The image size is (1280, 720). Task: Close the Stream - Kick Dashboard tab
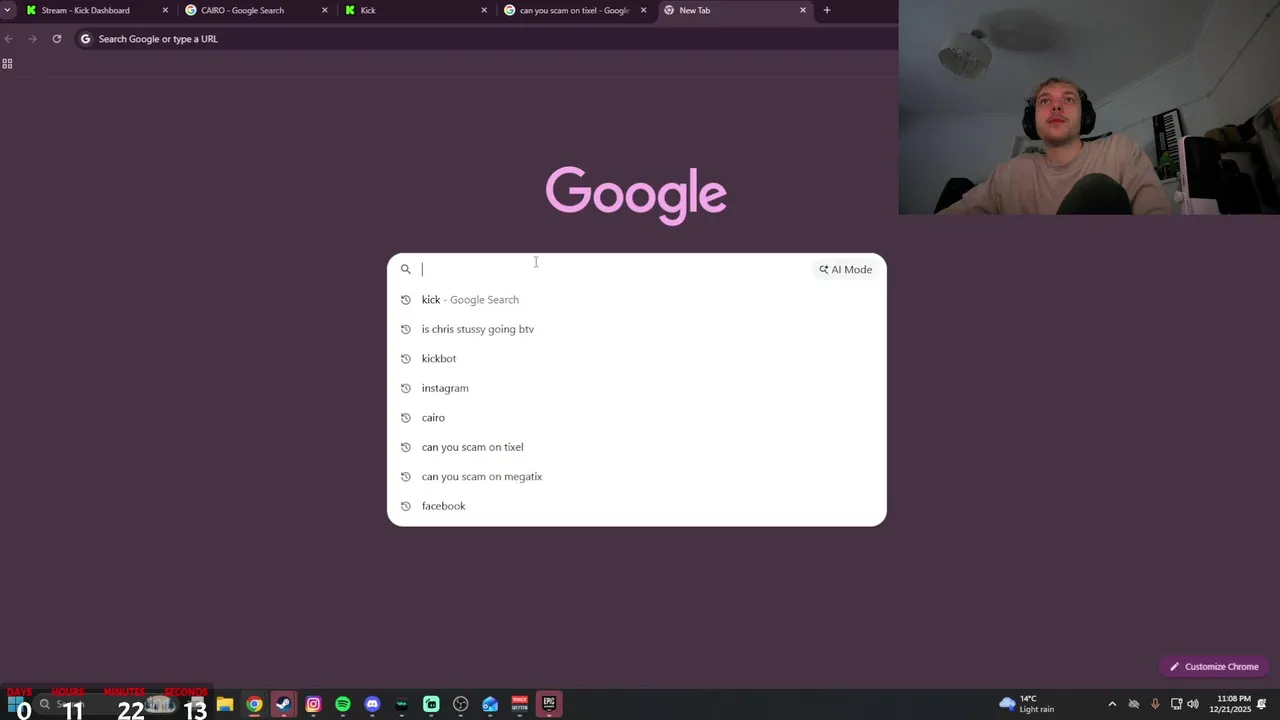pos(165,10)
